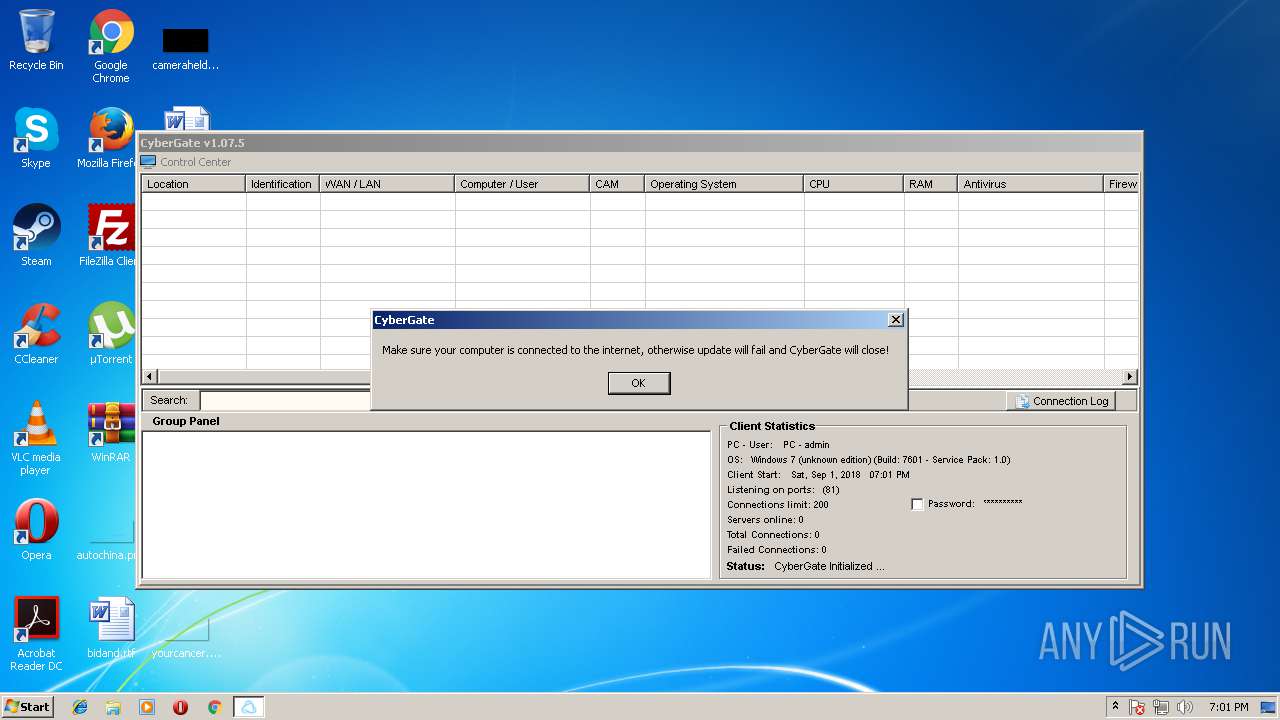Select the WinRAR desktop icon

(110, 432)
